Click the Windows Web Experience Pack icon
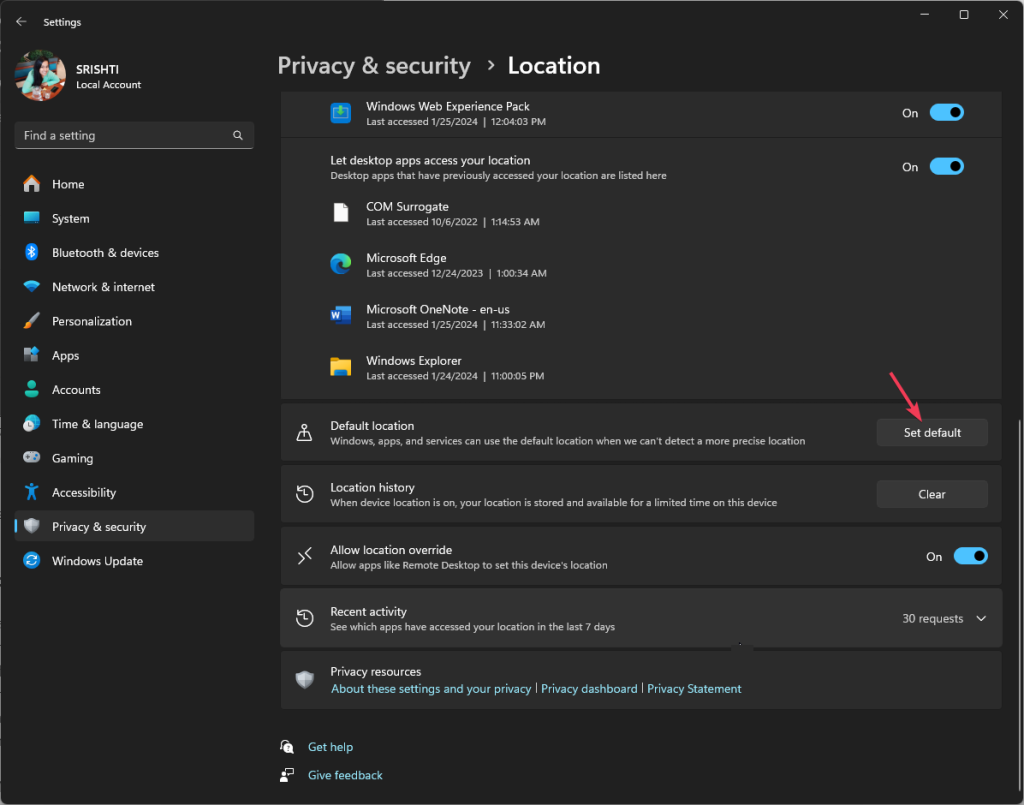 [x=341, y=113]
